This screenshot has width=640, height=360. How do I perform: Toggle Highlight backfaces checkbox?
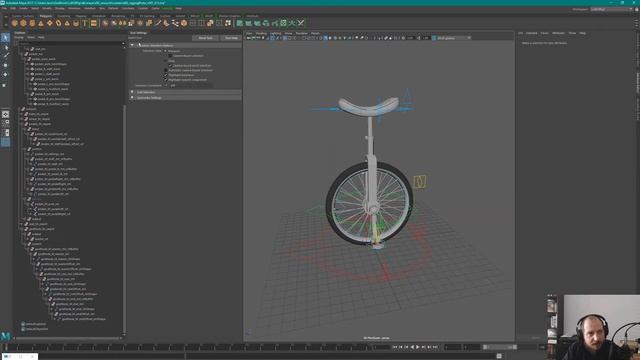[x=166, y=75]
